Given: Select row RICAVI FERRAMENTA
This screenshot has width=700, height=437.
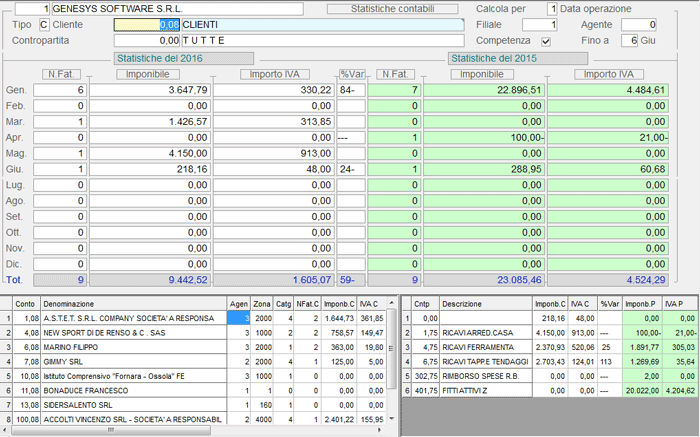Looking at the screenshot, I should (550, 347).
